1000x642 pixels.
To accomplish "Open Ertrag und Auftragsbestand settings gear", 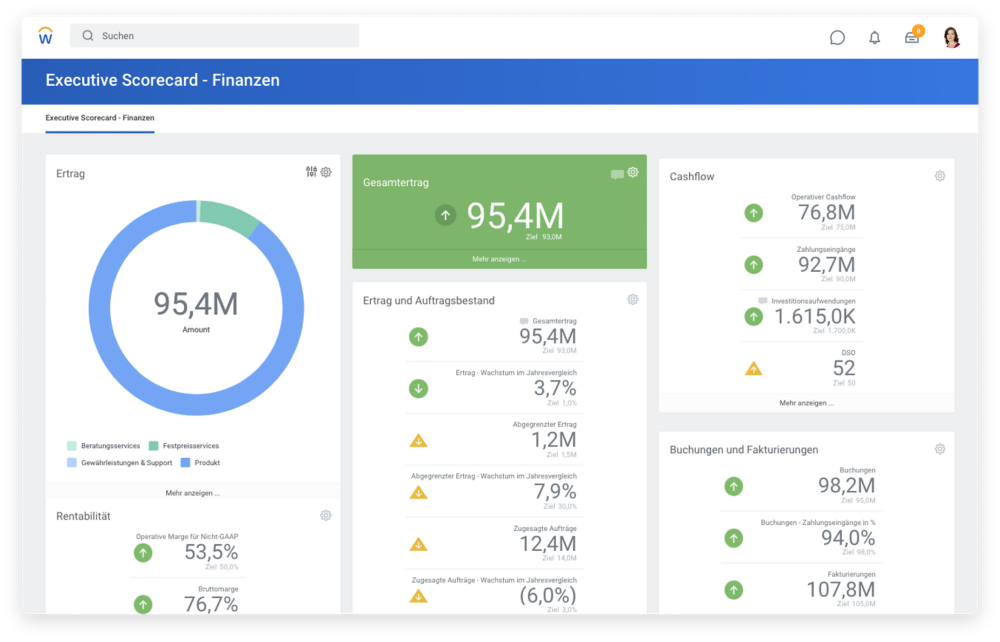I will 633,300.
